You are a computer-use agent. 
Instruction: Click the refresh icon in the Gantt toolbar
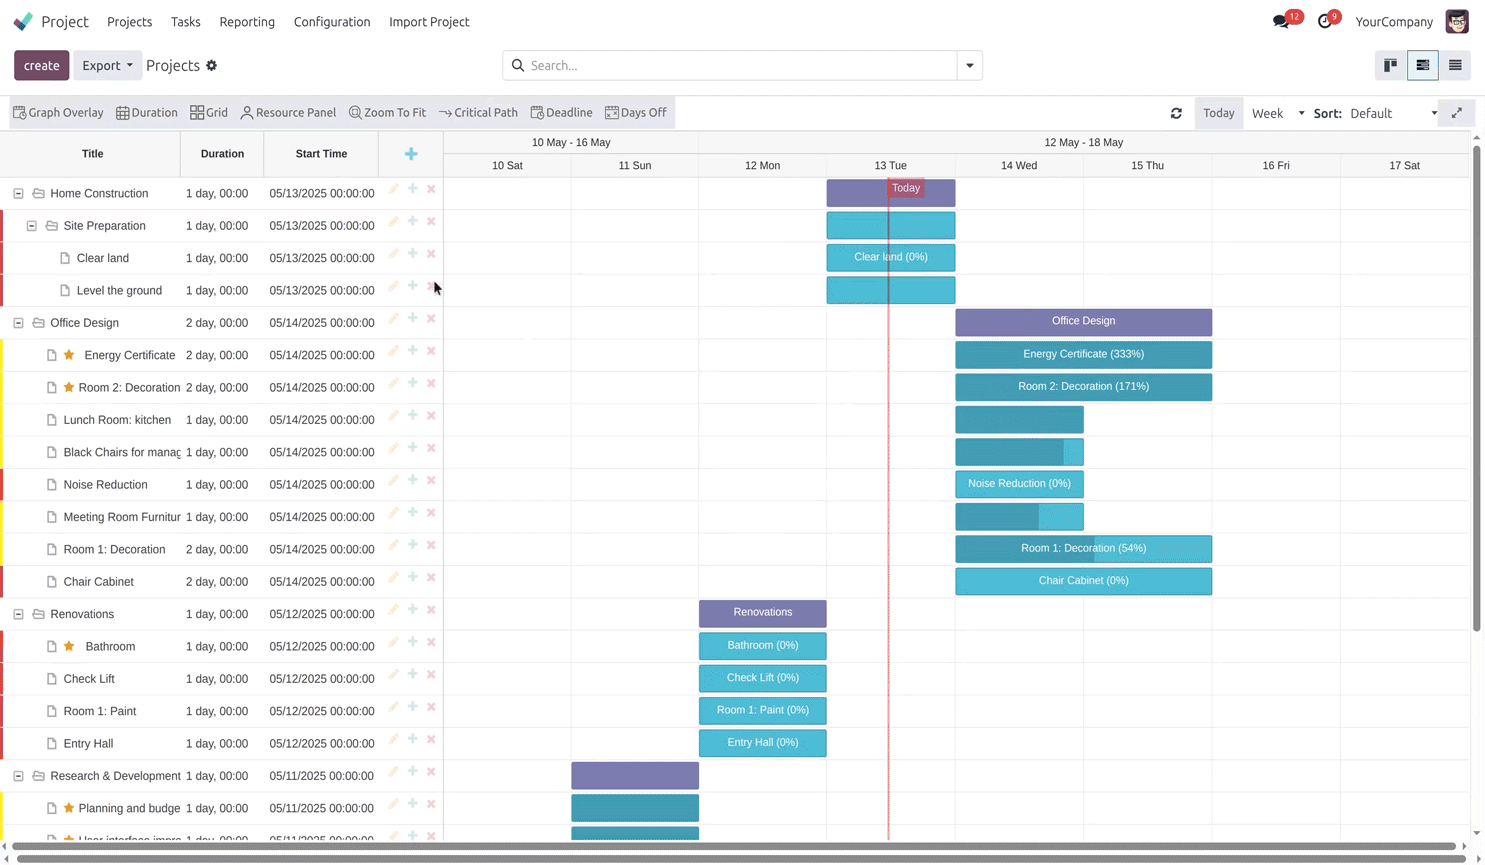click(x=1176, y=113)
